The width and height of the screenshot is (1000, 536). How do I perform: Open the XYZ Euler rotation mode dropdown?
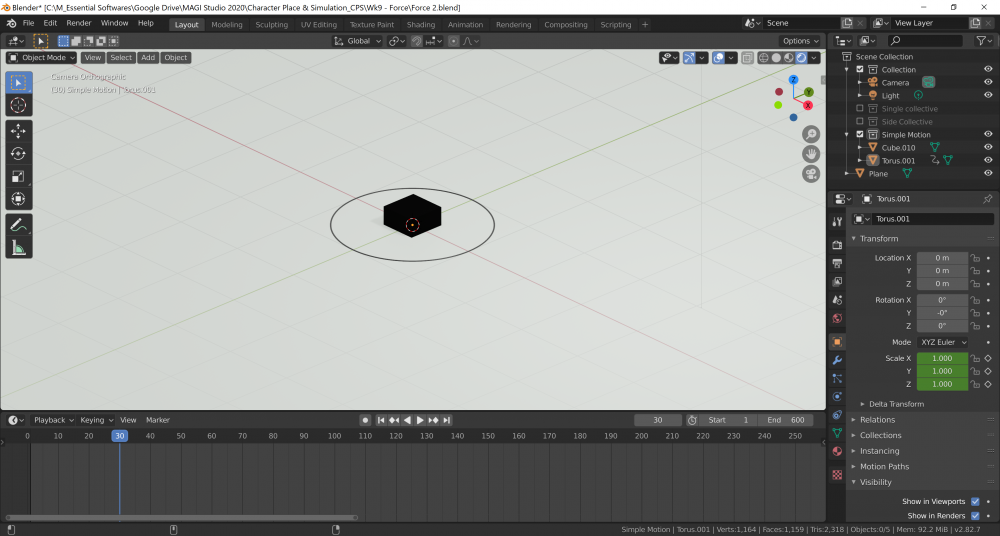[x=942, y=342]
